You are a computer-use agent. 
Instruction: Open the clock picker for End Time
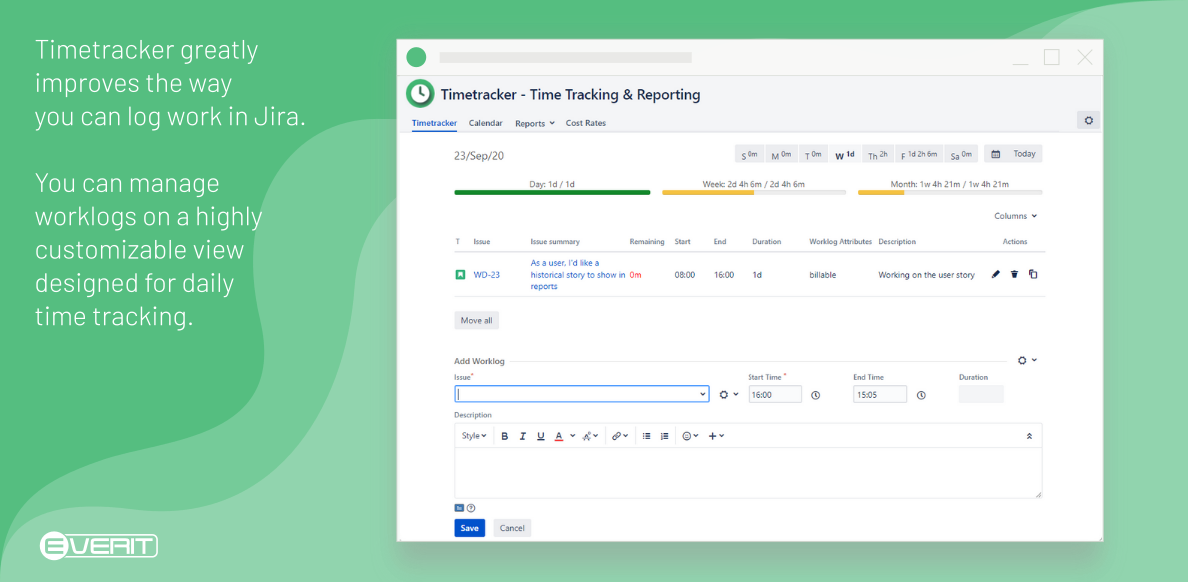[x=921, y=395]
